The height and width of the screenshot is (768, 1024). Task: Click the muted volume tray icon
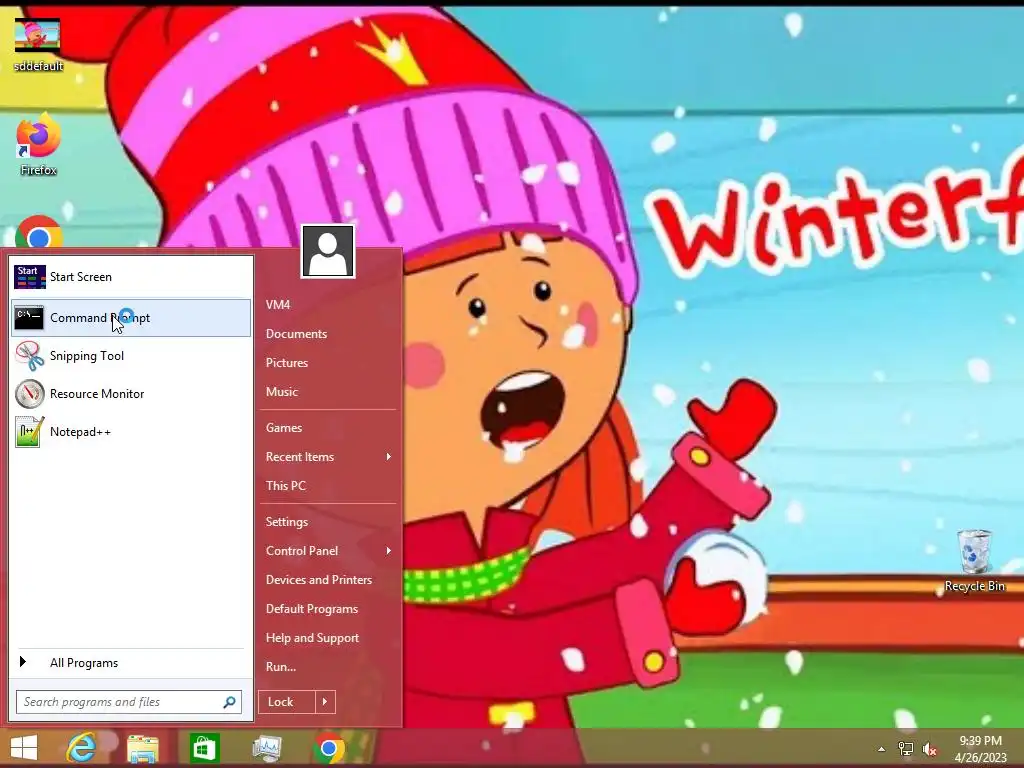930,749
